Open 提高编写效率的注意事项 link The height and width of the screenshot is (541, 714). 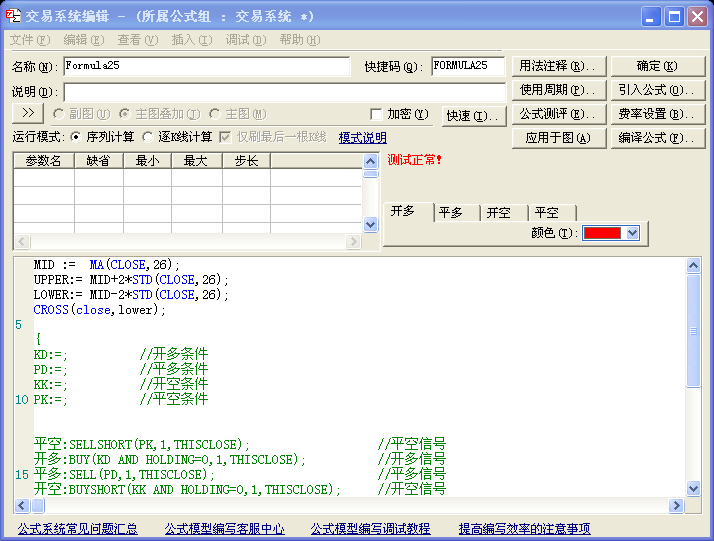525,529
